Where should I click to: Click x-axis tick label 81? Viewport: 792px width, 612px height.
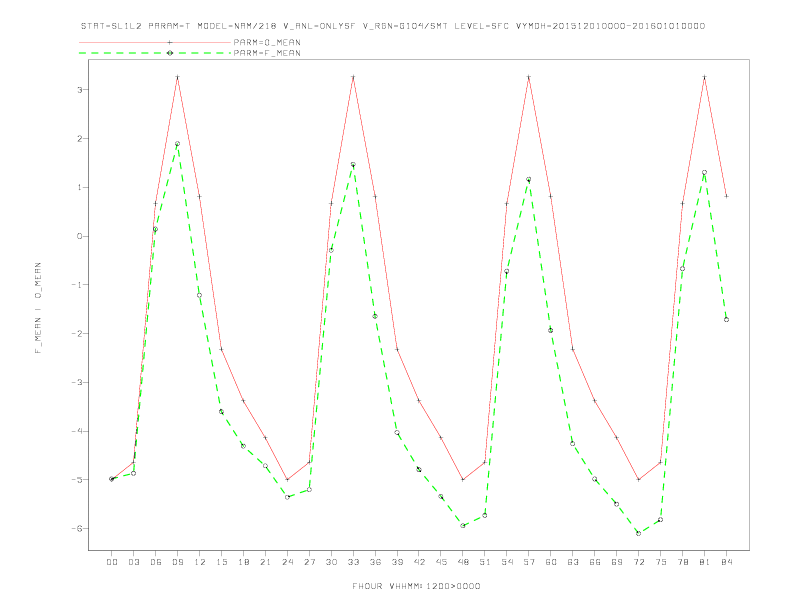click(x=704, y=562)
